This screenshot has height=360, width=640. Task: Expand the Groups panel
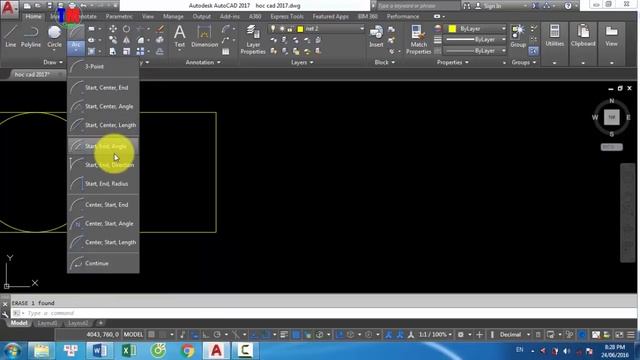point(524,62)
